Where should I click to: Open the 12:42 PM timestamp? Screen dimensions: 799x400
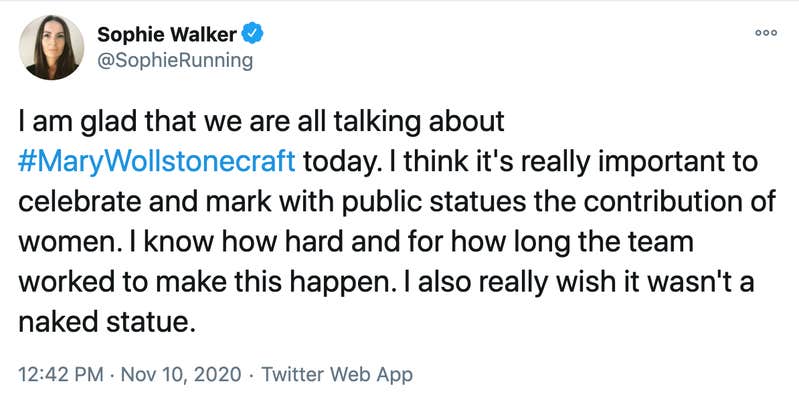pos(61,375)
